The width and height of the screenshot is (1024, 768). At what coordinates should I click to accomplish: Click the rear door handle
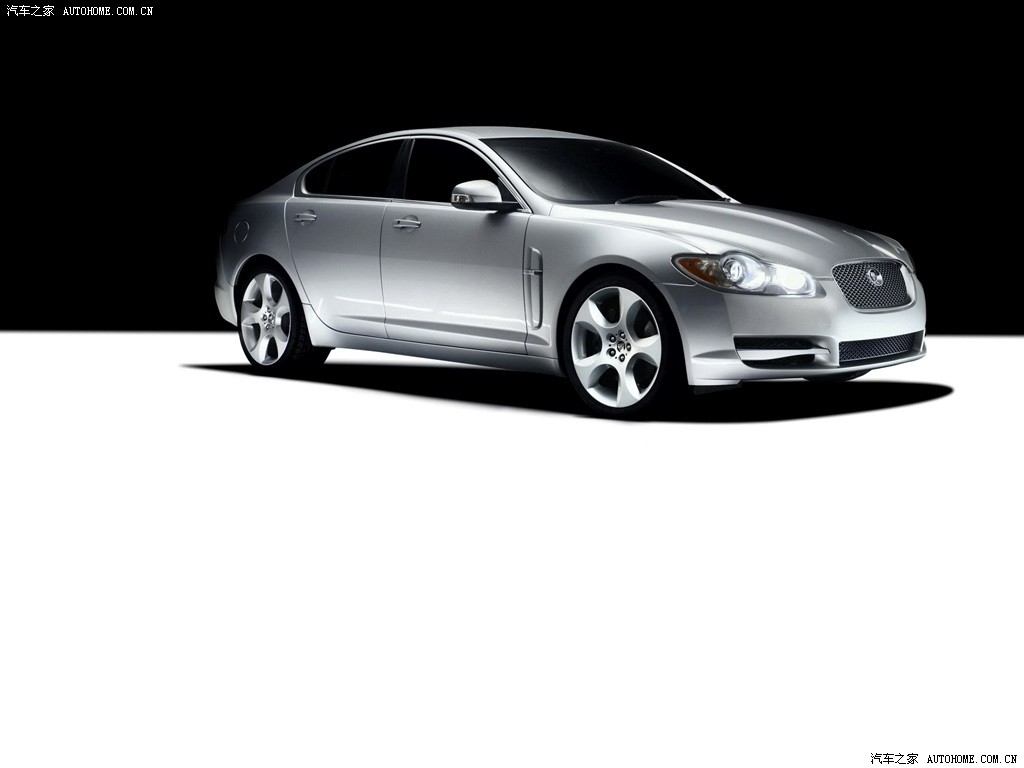(305, 216)
